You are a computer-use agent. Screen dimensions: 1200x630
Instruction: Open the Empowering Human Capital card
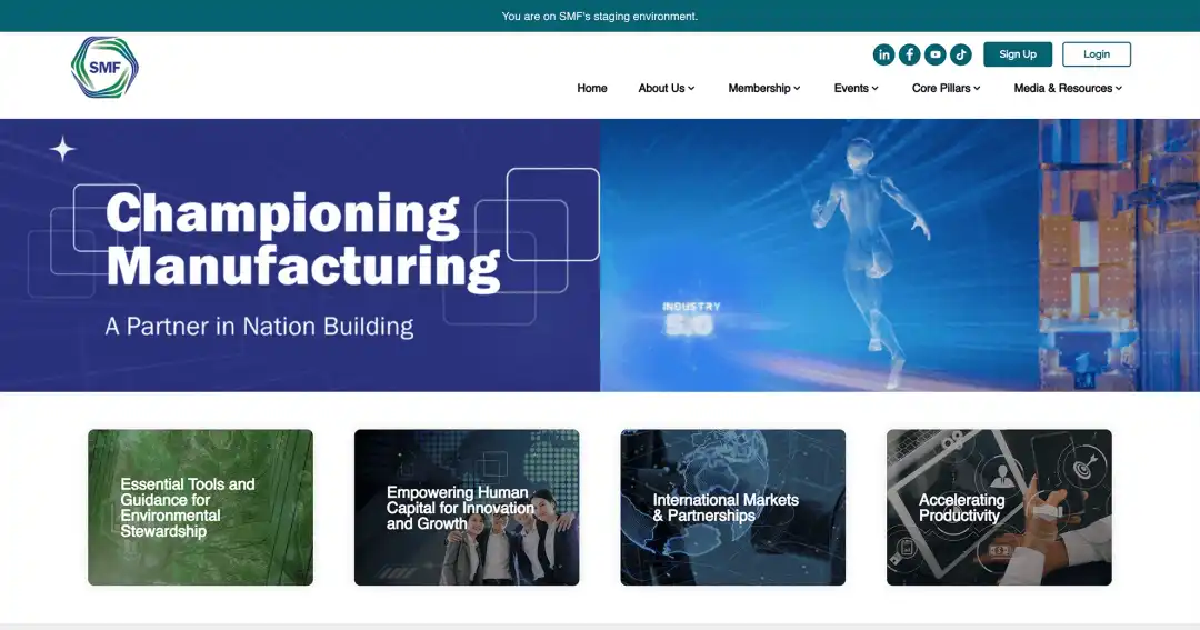tap(466, 507)
